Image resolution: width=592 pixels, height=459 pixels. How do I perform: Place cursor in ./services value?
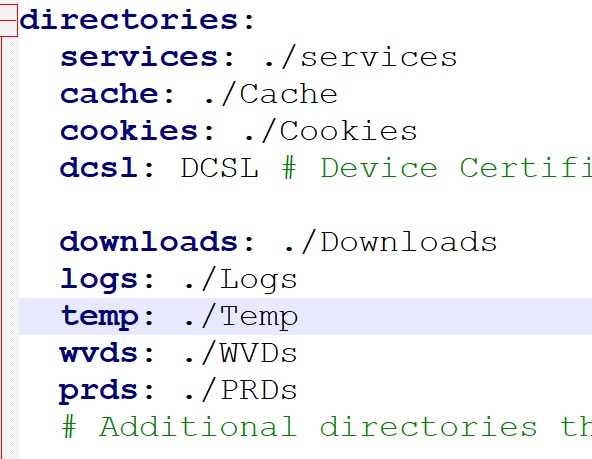click(x=360, y=57)
